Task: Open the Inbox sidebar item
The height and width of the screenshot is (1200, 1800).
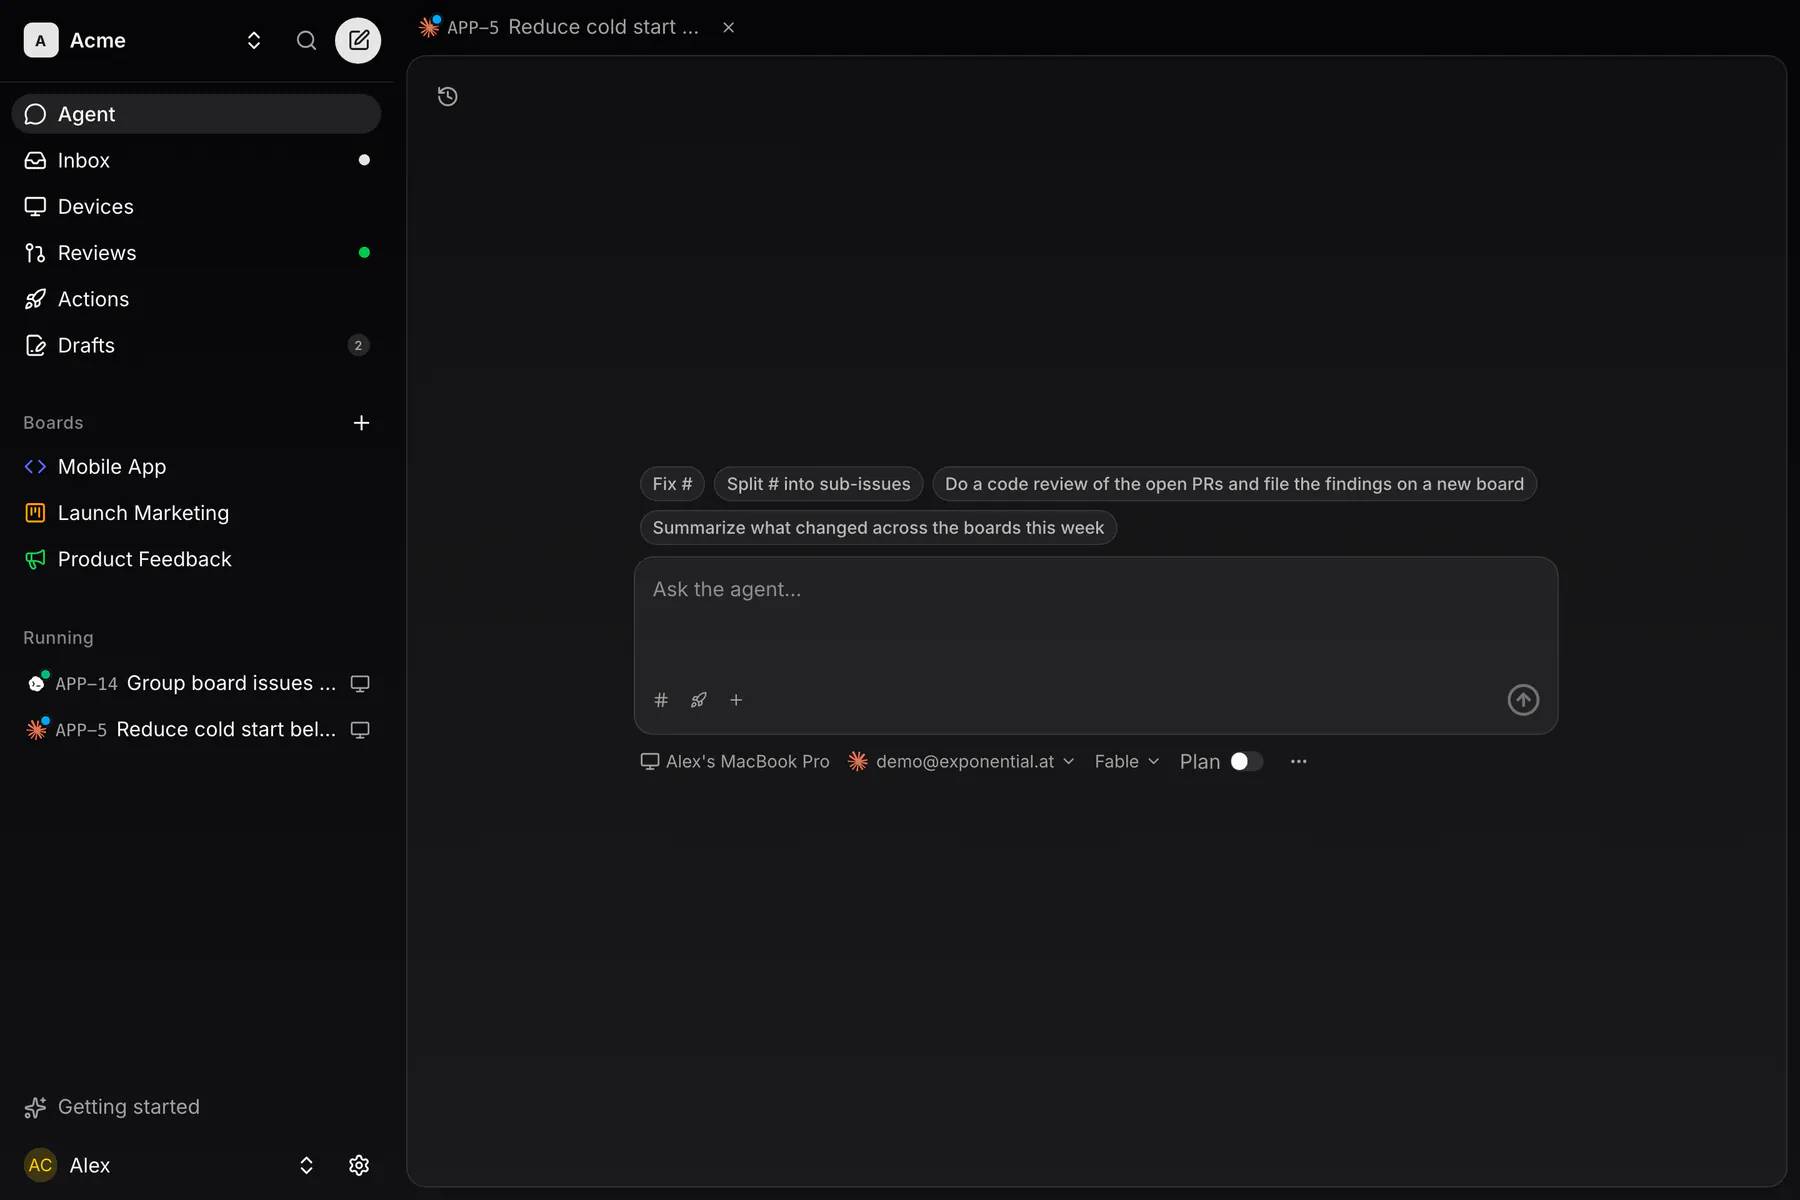Action: [196, 160]
